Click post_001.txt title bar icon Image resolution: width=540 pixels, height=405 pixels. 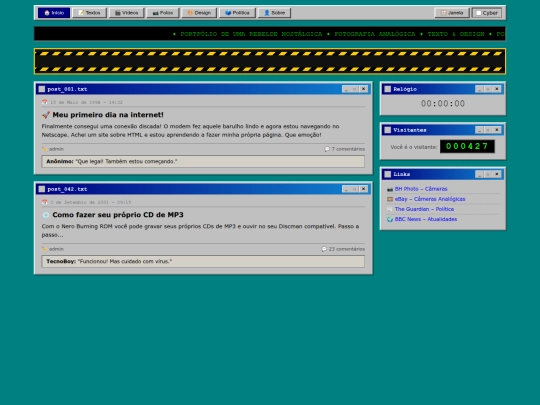42,89
